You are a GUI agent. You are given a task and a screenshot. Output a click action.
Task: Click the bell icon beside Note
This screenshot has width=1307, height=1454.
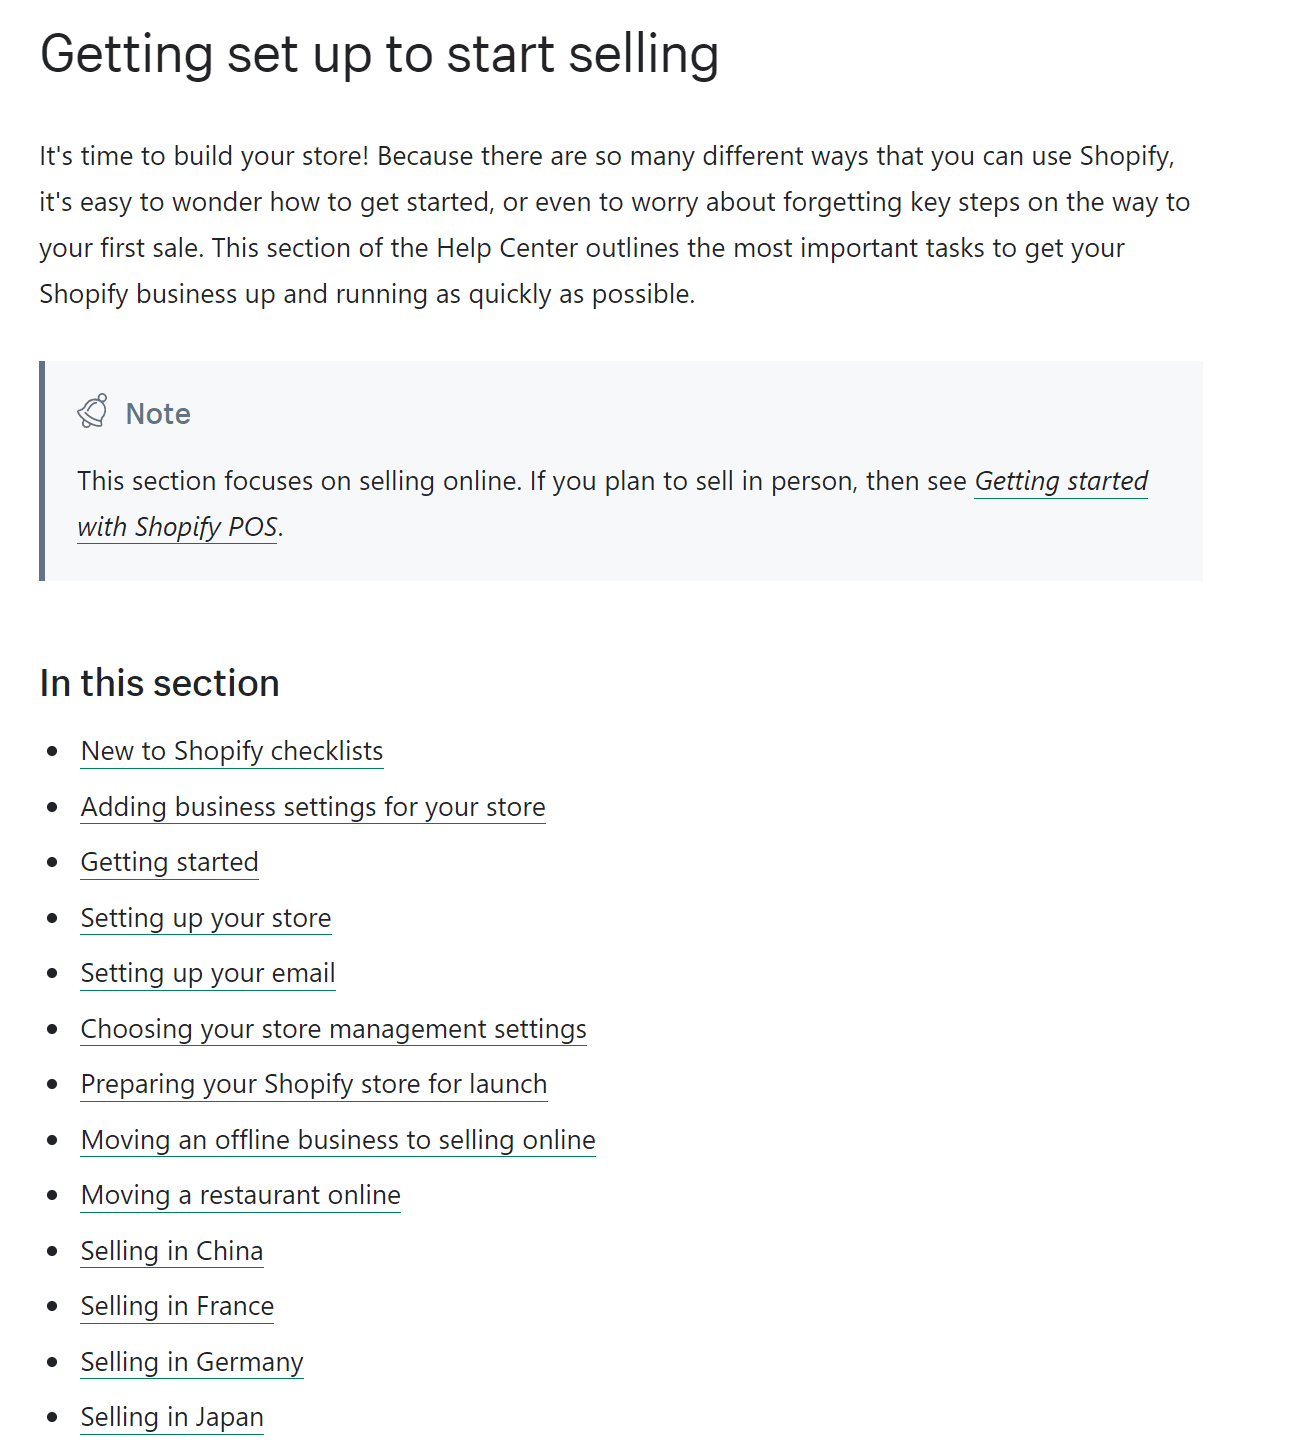[x=92, y=412]
